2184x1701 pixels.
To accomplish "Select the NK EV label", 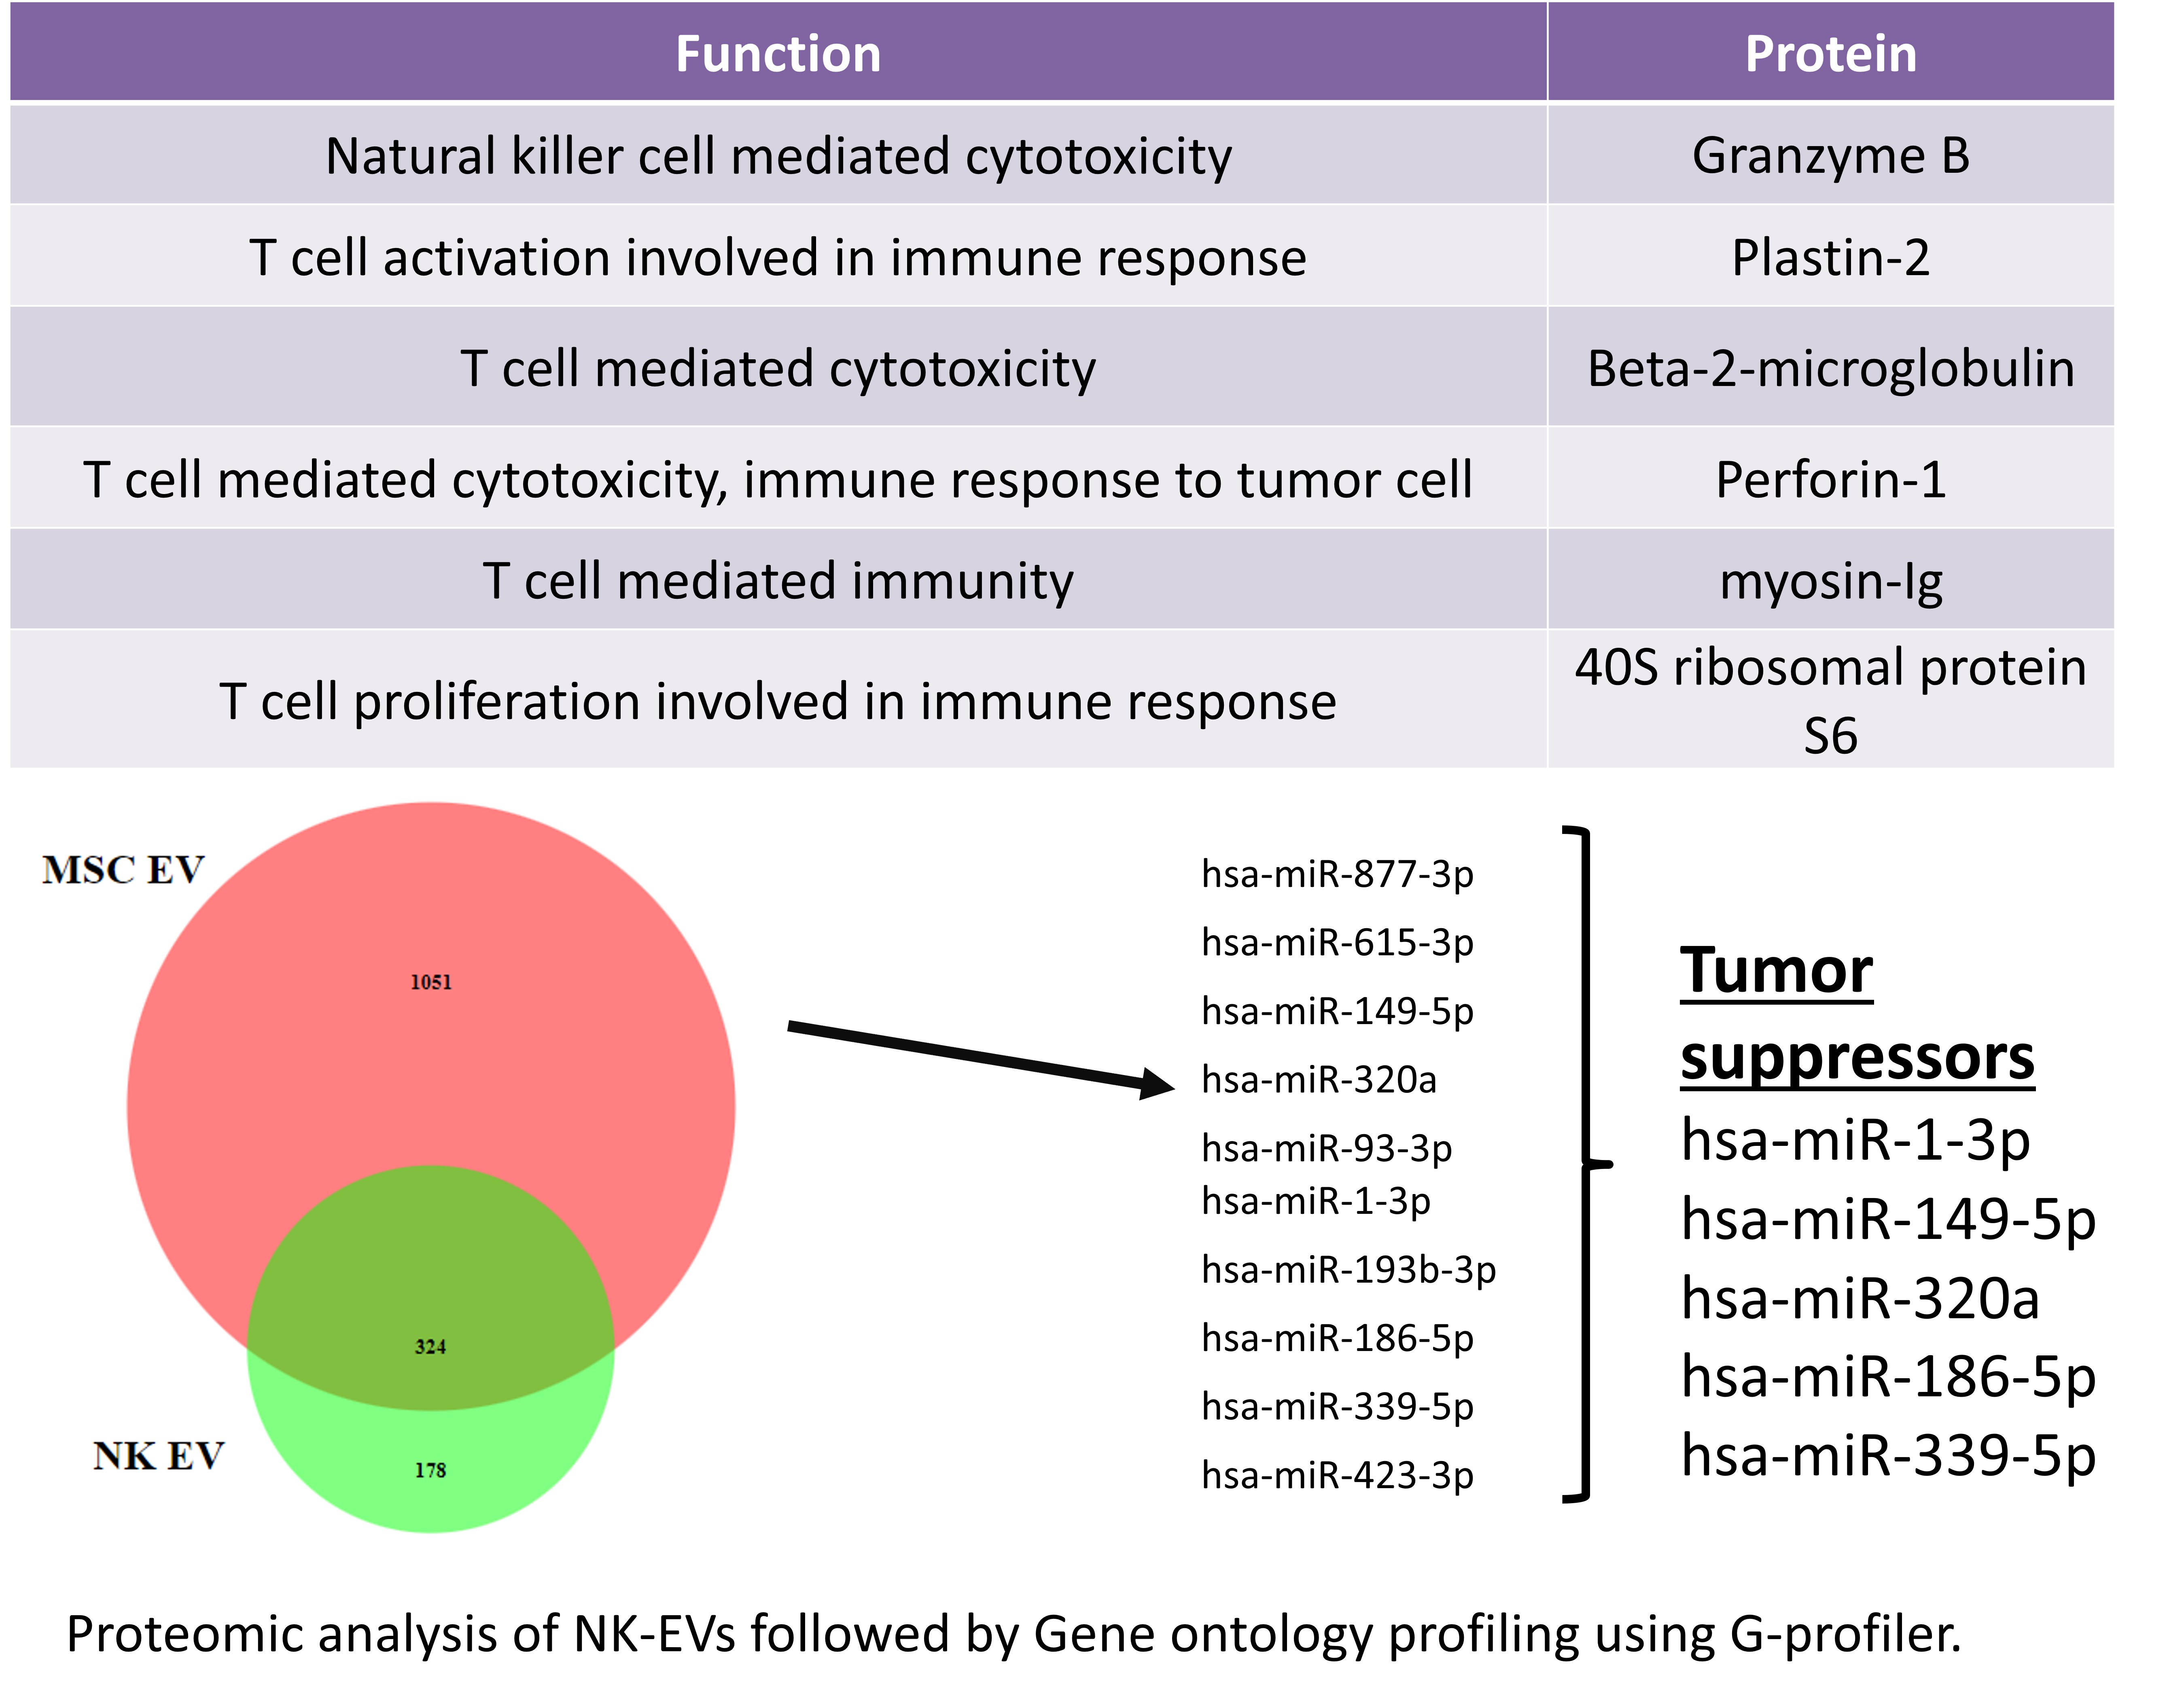I will click(158, 1456).
